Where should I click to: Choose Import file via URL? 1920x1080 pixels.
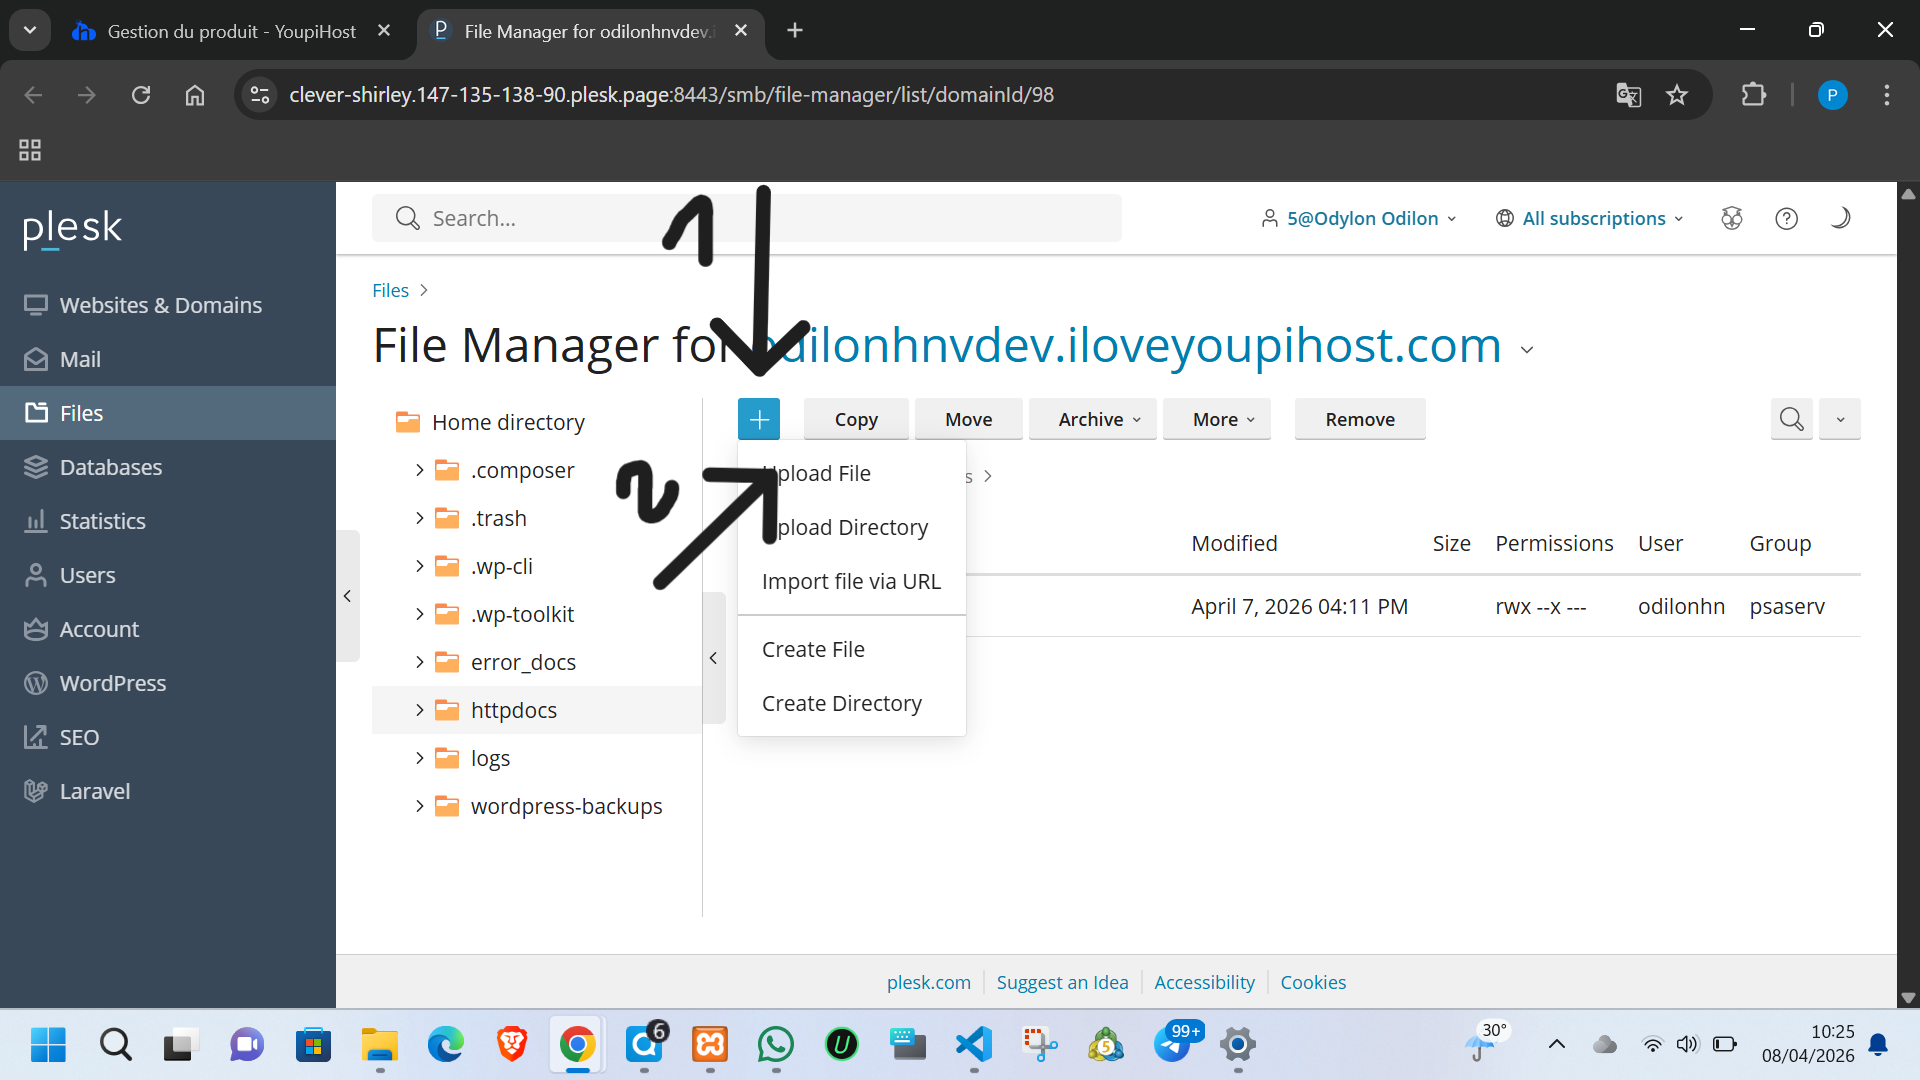(851, 581)
